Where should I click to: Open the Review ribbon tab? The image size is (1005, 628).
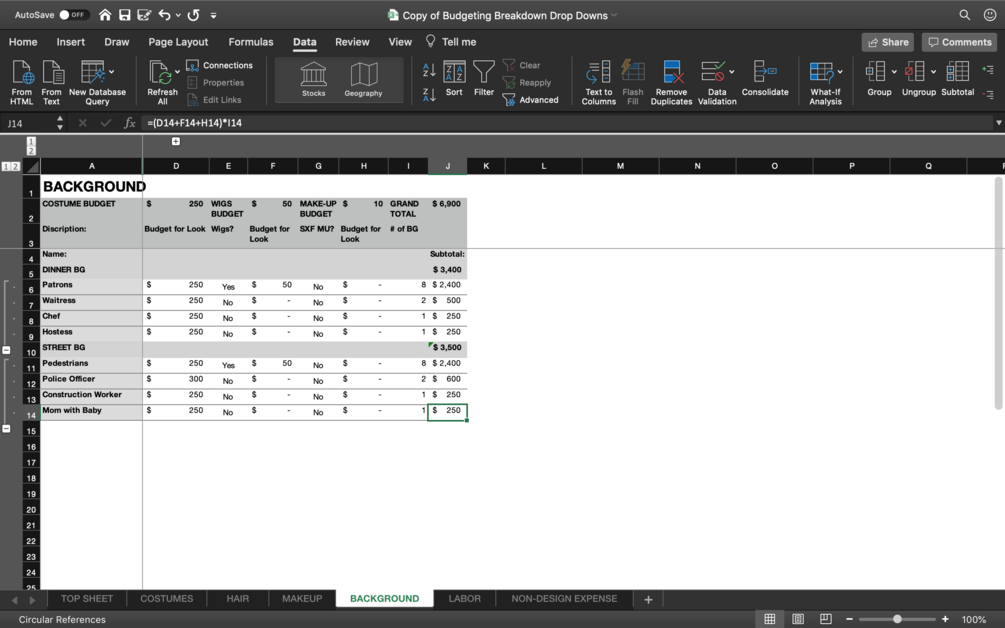click(352, 42)
